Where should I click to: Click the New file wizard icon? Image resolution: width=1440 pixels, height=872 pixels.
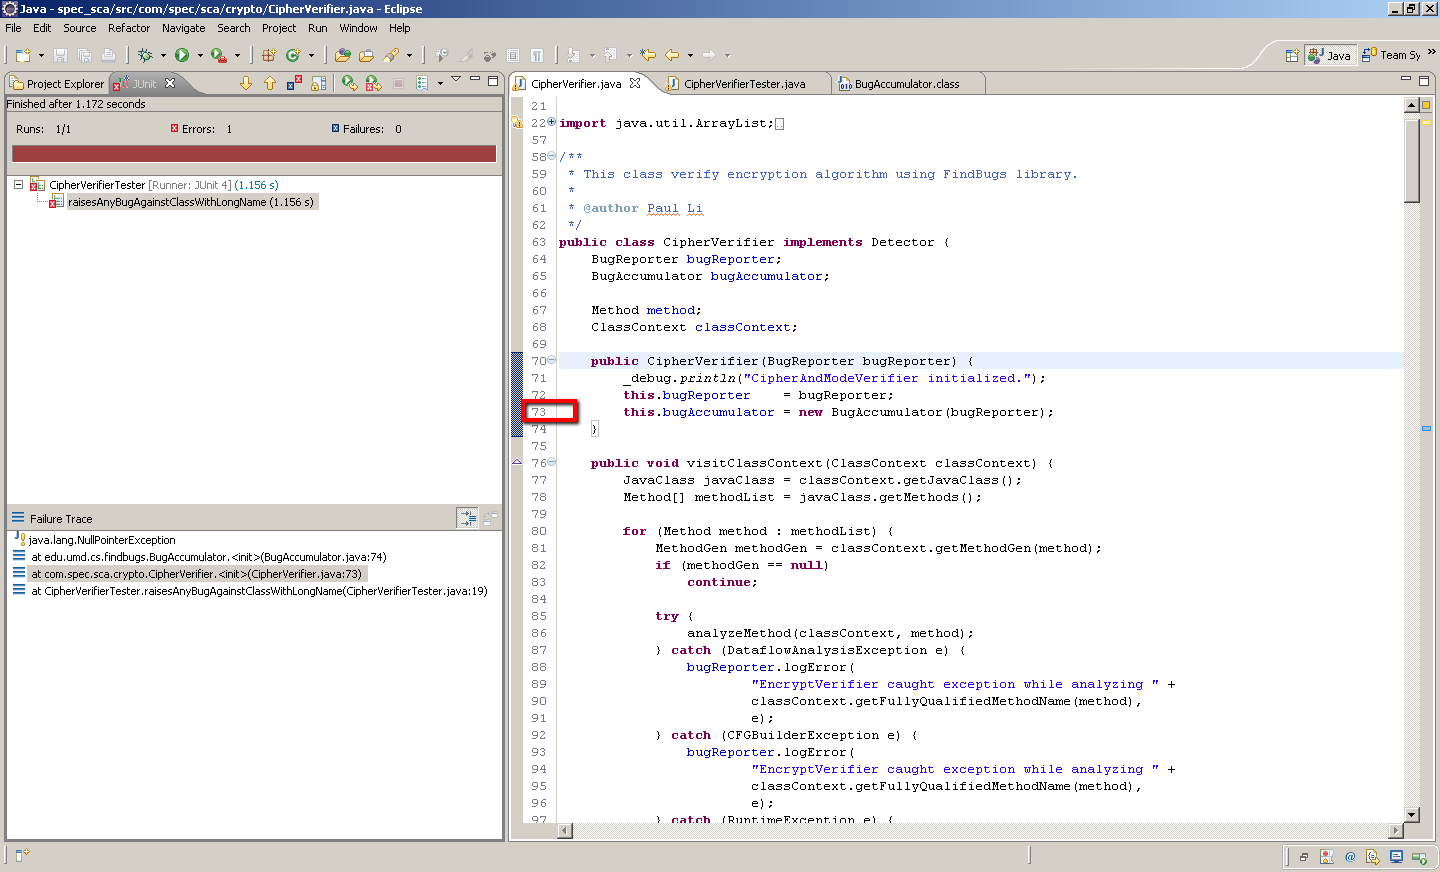click(x=22, y=55)
